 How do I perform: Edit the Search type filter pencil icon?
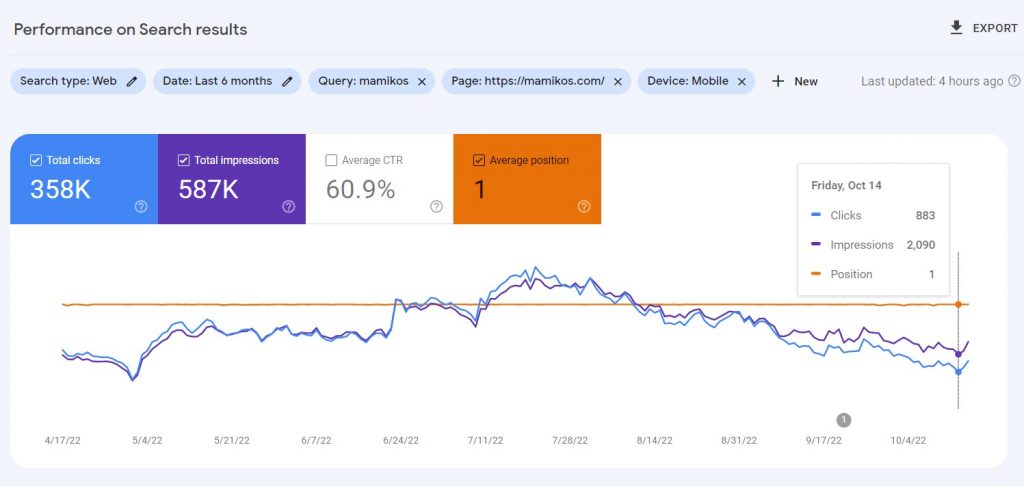click(x=132, y=82)
